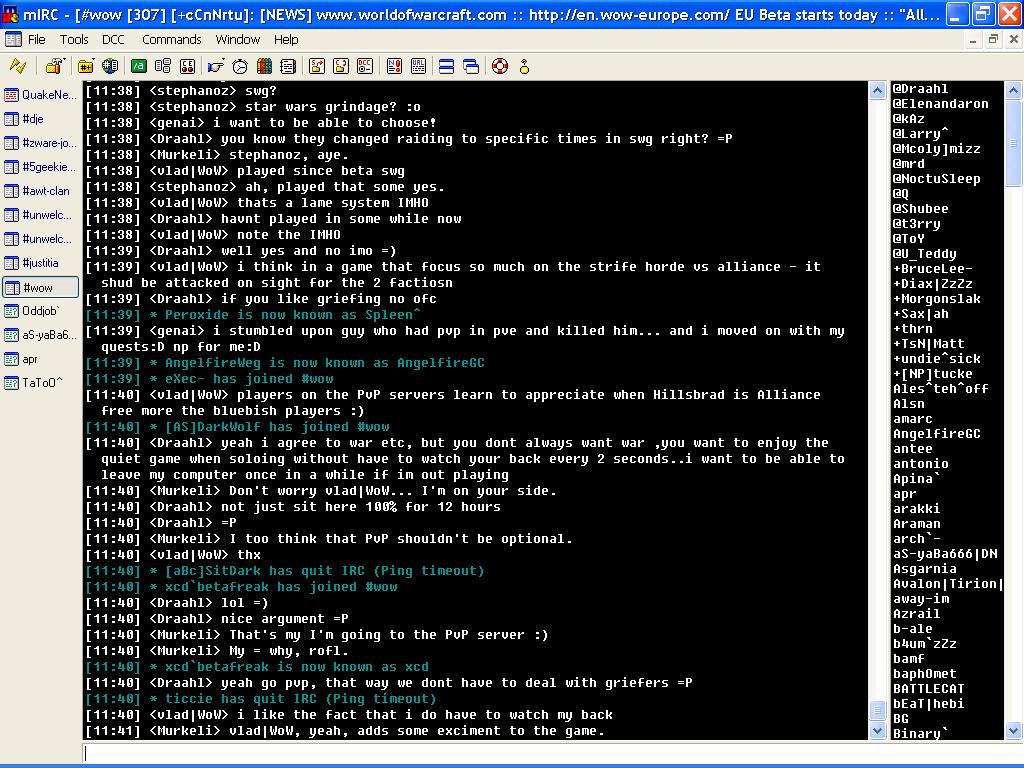The width and height of the screenshot is (1024, 768).
Task: Open the Notify list icon
Action: [x=394, y=66]
